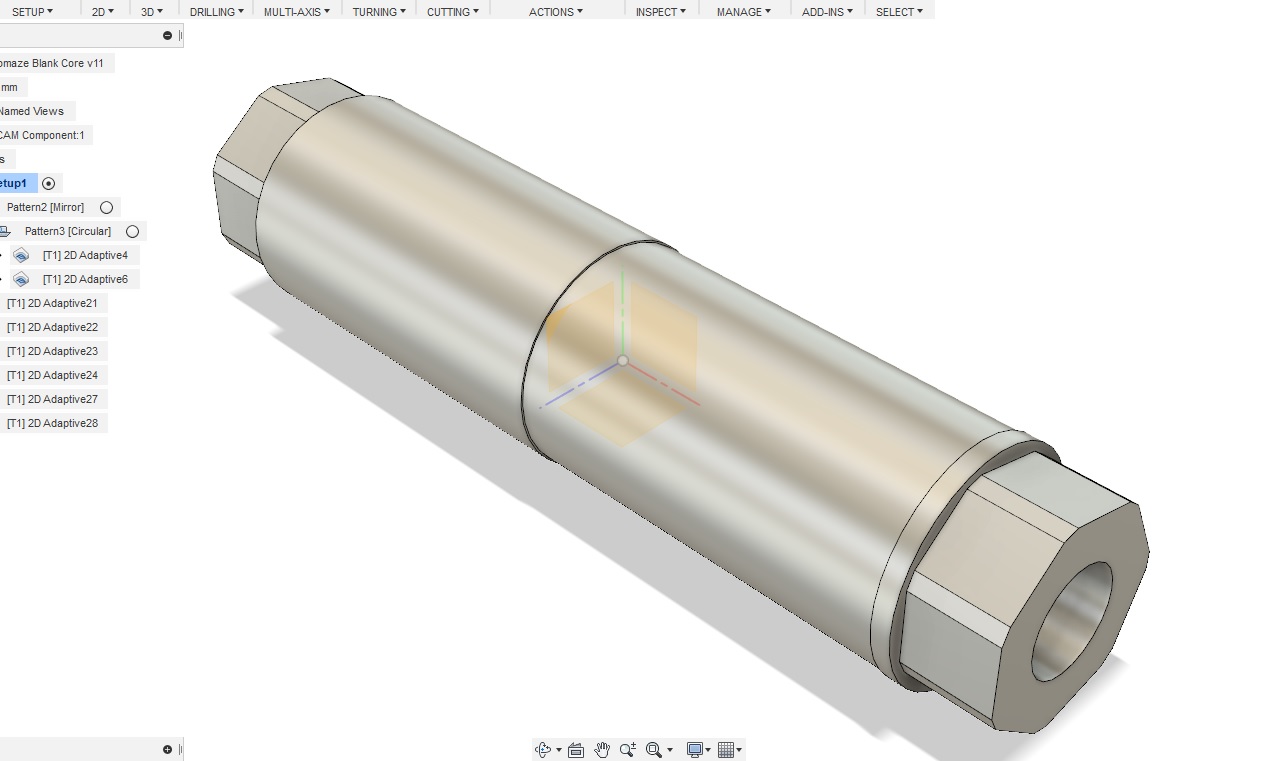Open Display Settings monitor icon

click(695, 750)
